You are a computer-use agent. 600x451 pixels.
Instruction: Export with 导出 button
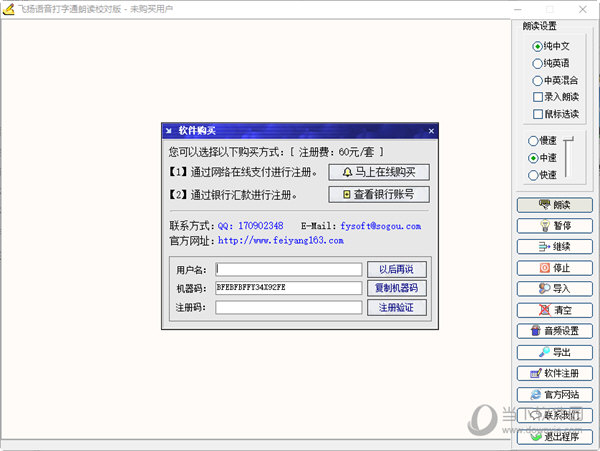tap(554, 352)
